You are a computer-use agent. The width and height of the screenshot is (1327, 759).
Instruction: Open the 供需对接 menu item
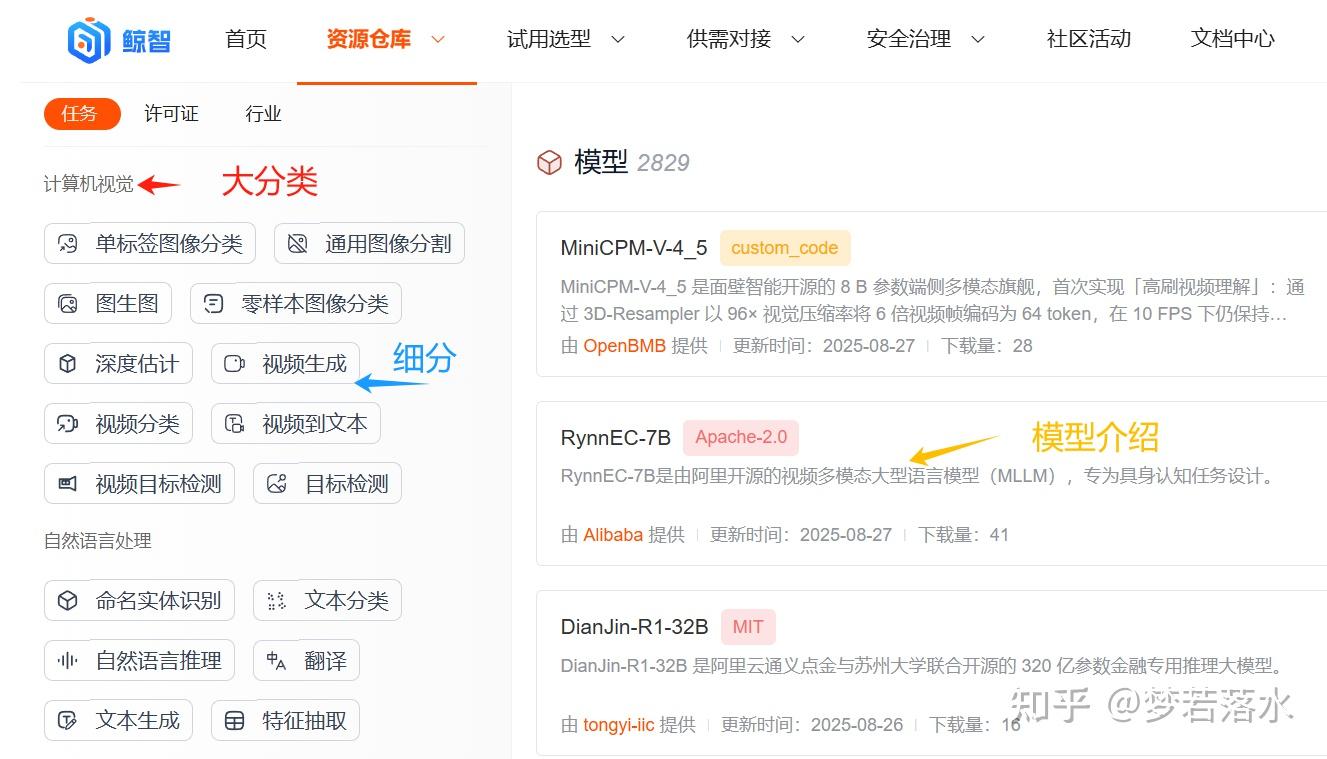point(729,39)
